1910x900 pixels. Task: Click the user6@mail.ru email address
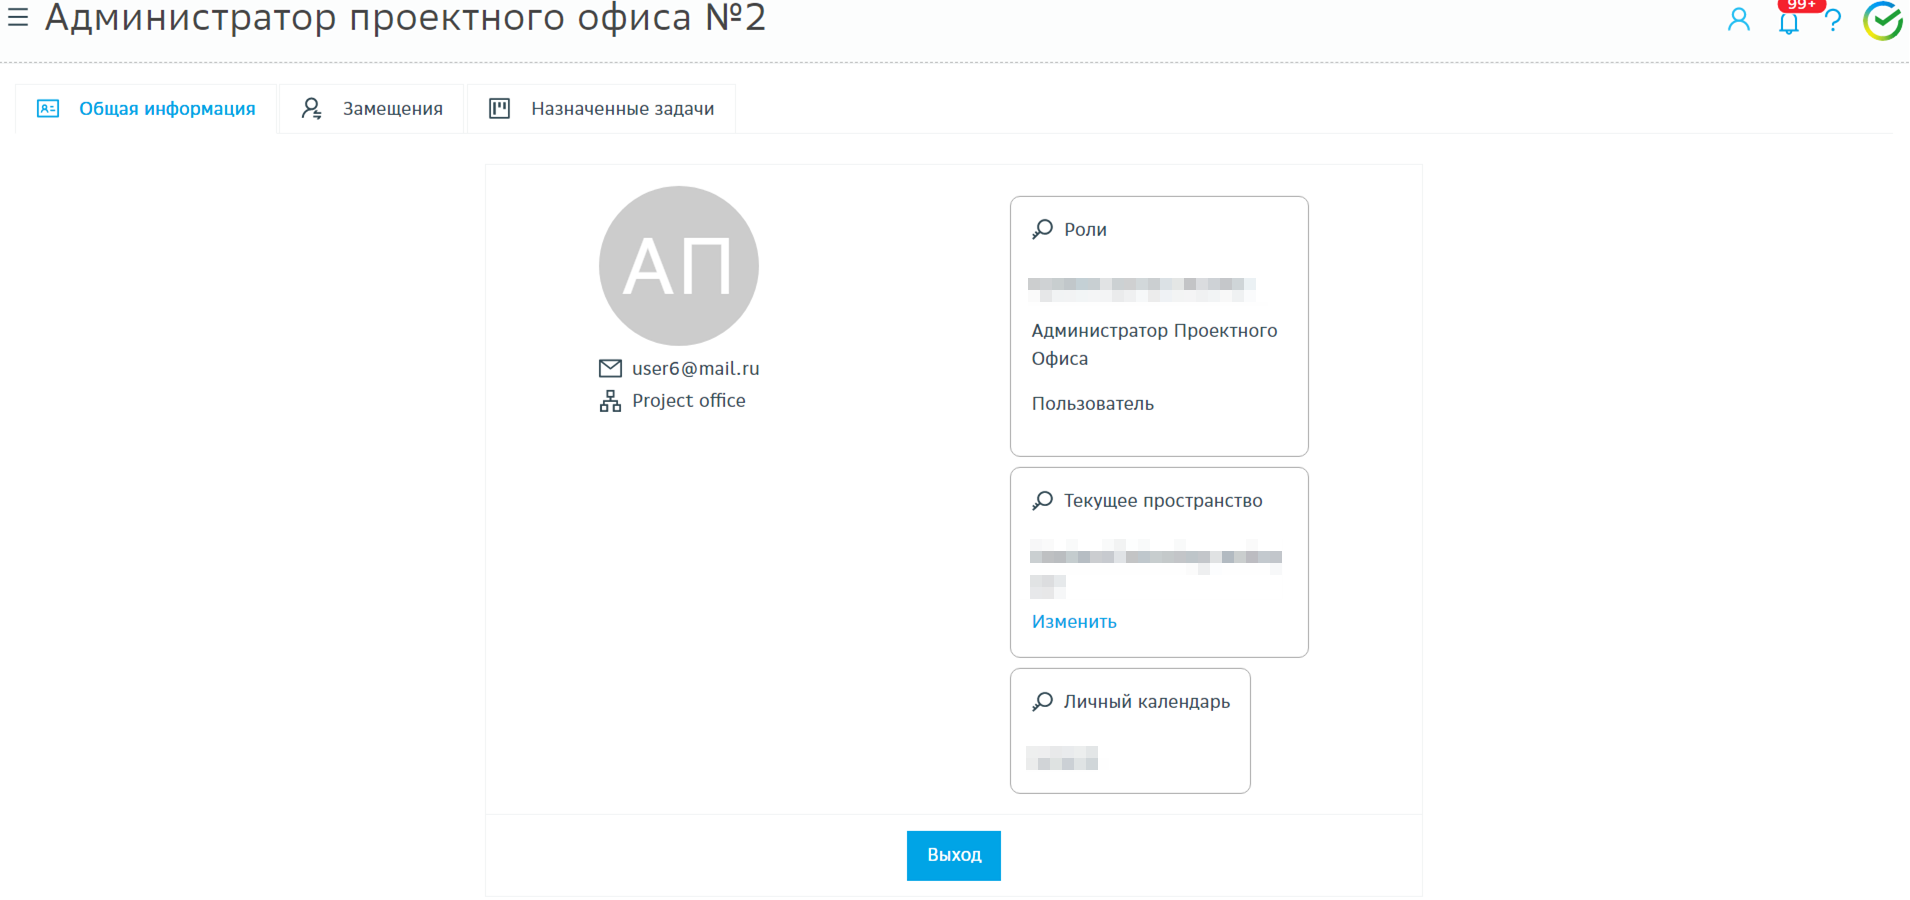[x=695, y=368]
